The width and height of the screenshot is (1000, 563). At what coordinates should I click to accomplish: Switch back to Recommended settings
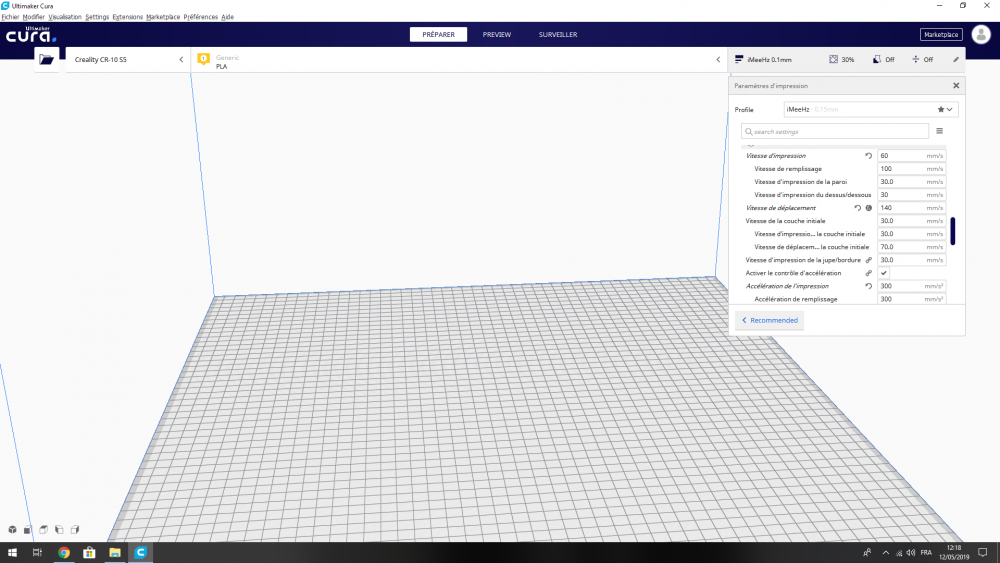pyautogui.click(x=770, y=320)
